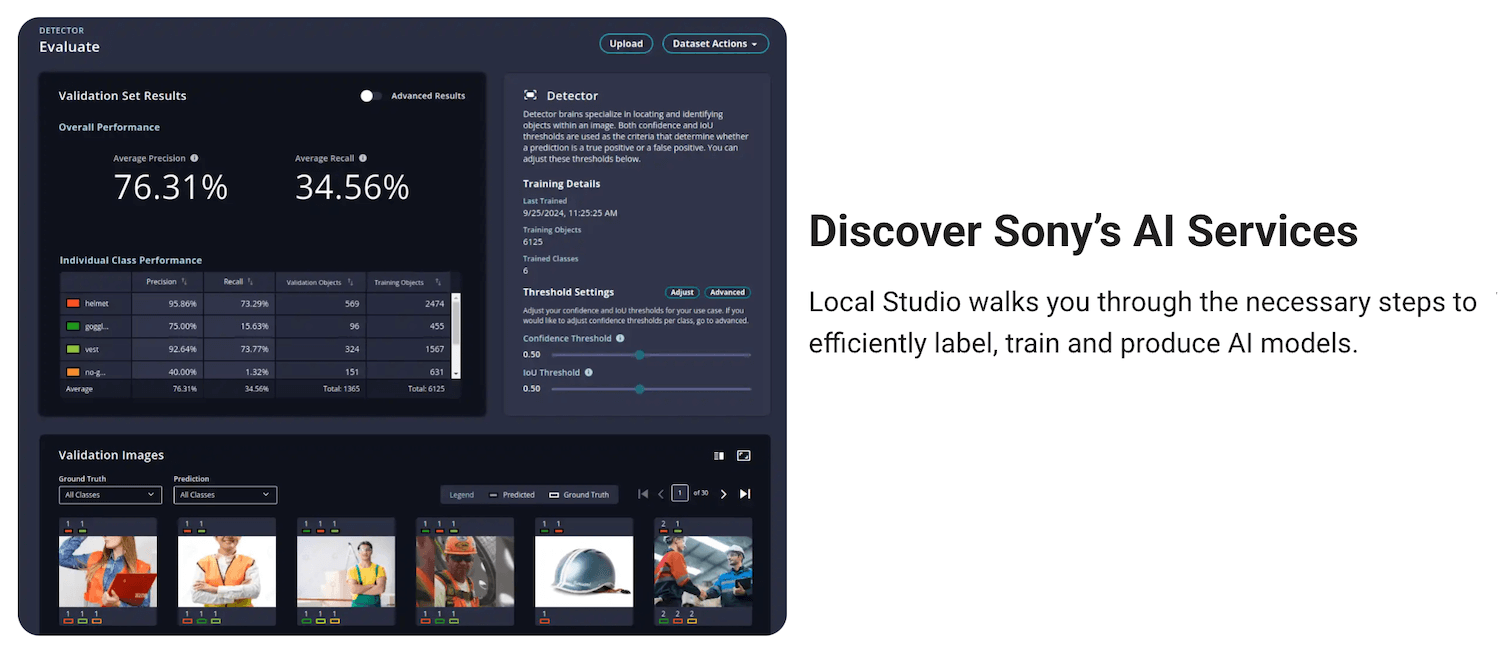Jump to first validation images page
Screen dimensions: 1500x658
click(643, 494)
